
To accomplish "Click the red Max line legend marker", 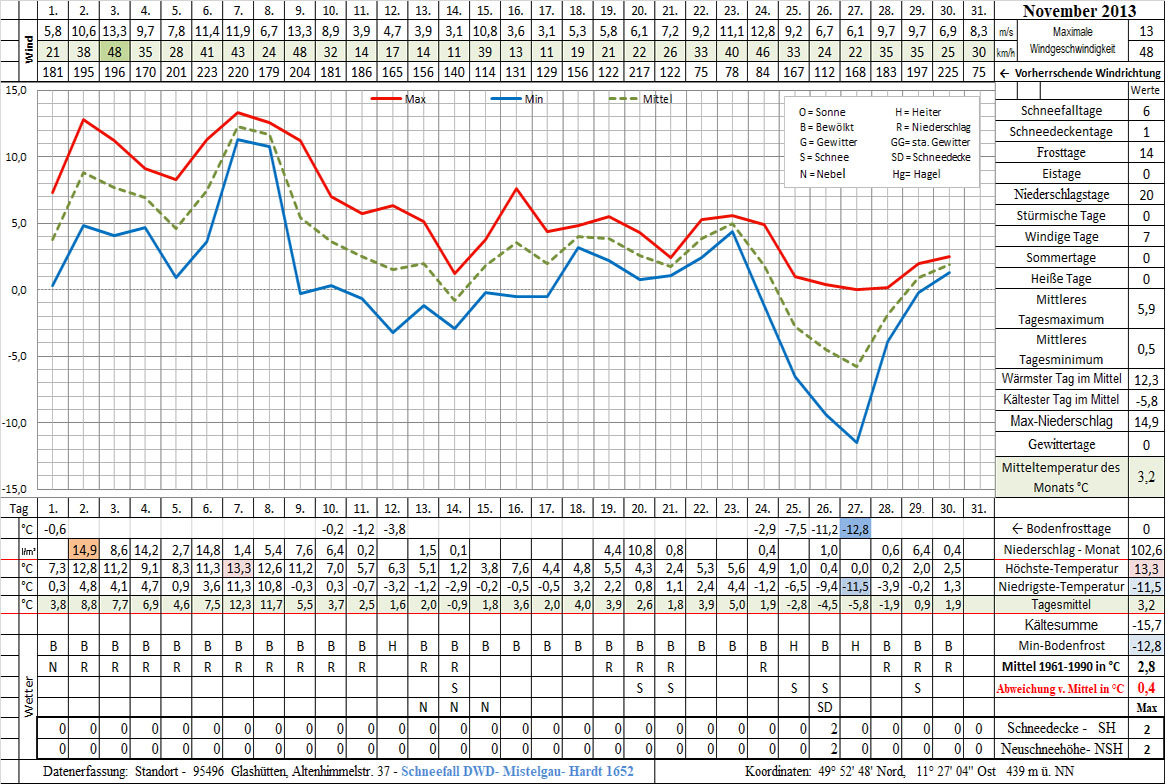I will click(387, 99).
